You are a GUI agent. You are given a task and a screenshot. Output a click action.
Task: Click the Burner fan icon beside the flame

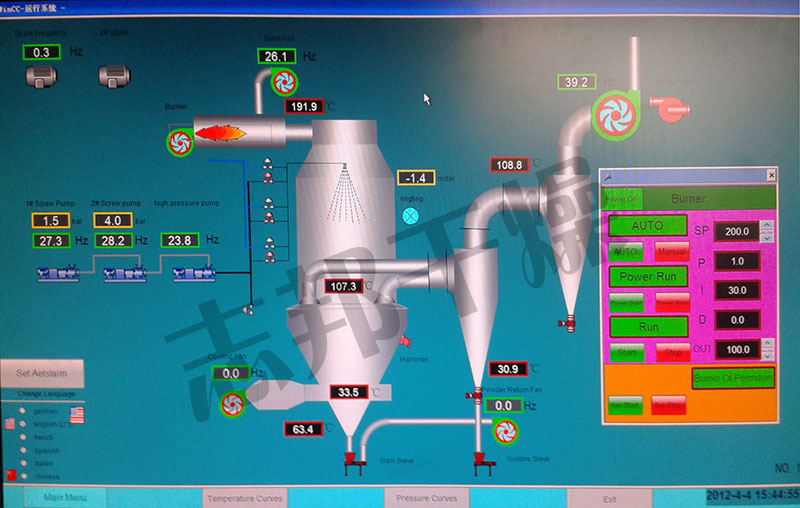[179, 142]
